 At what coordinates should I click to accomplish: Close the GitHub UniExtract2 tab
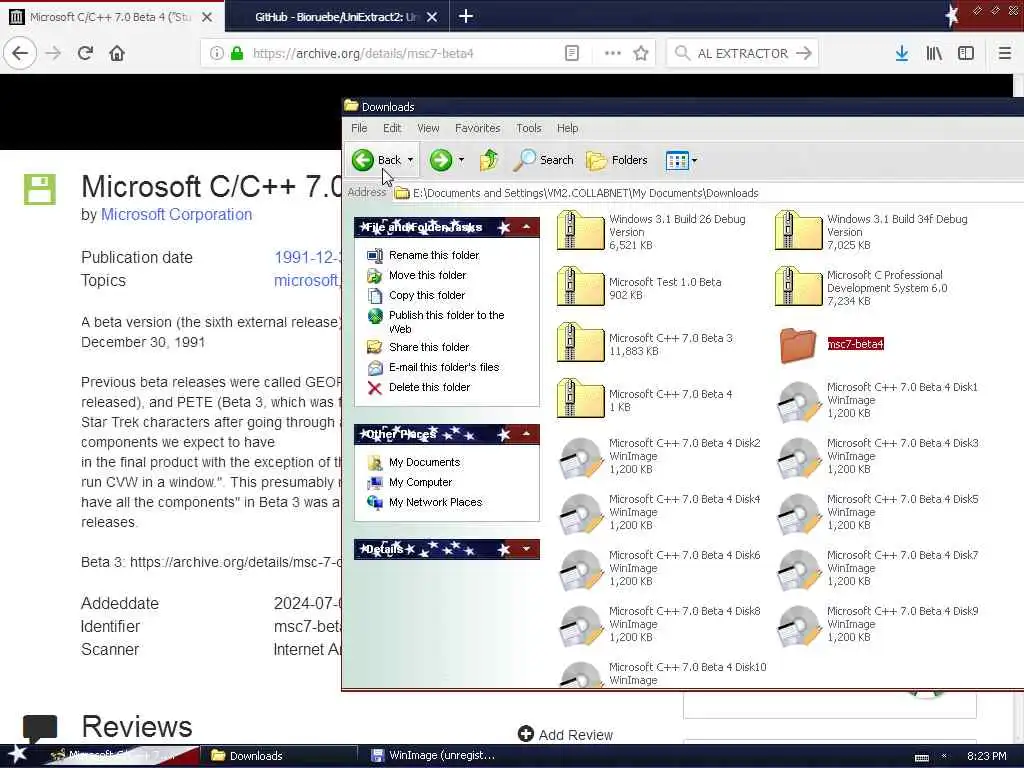tap(432, 17)
